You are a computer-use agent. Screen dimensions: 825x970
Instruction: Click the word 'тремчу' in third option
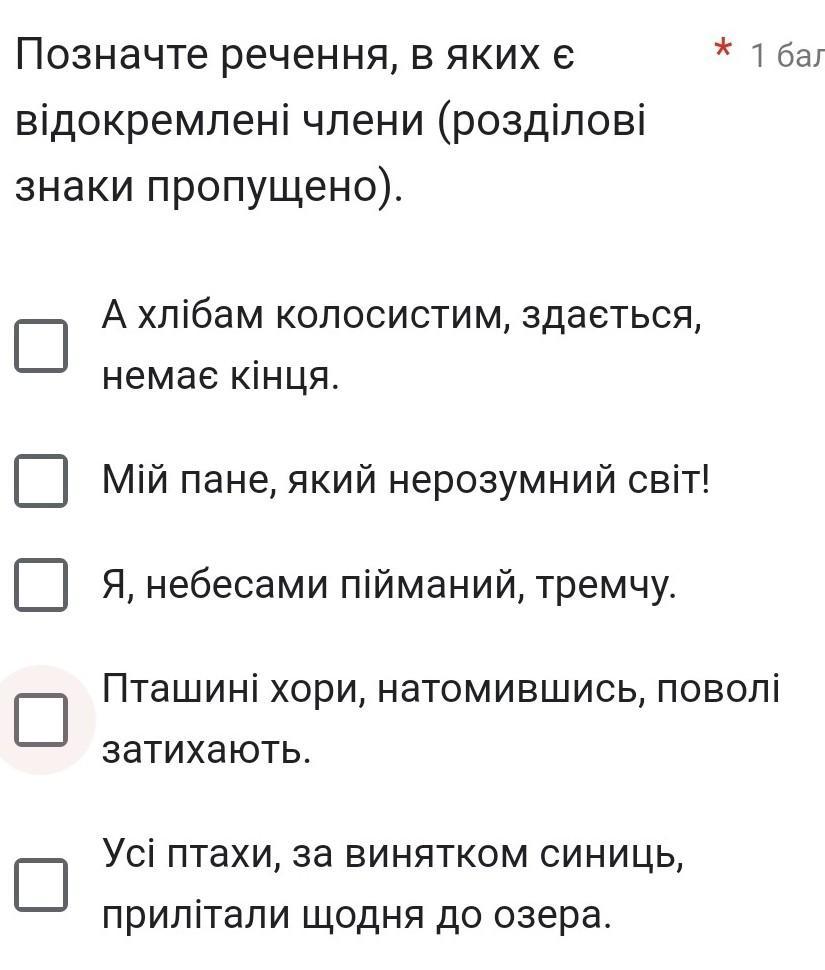(602, 585)
